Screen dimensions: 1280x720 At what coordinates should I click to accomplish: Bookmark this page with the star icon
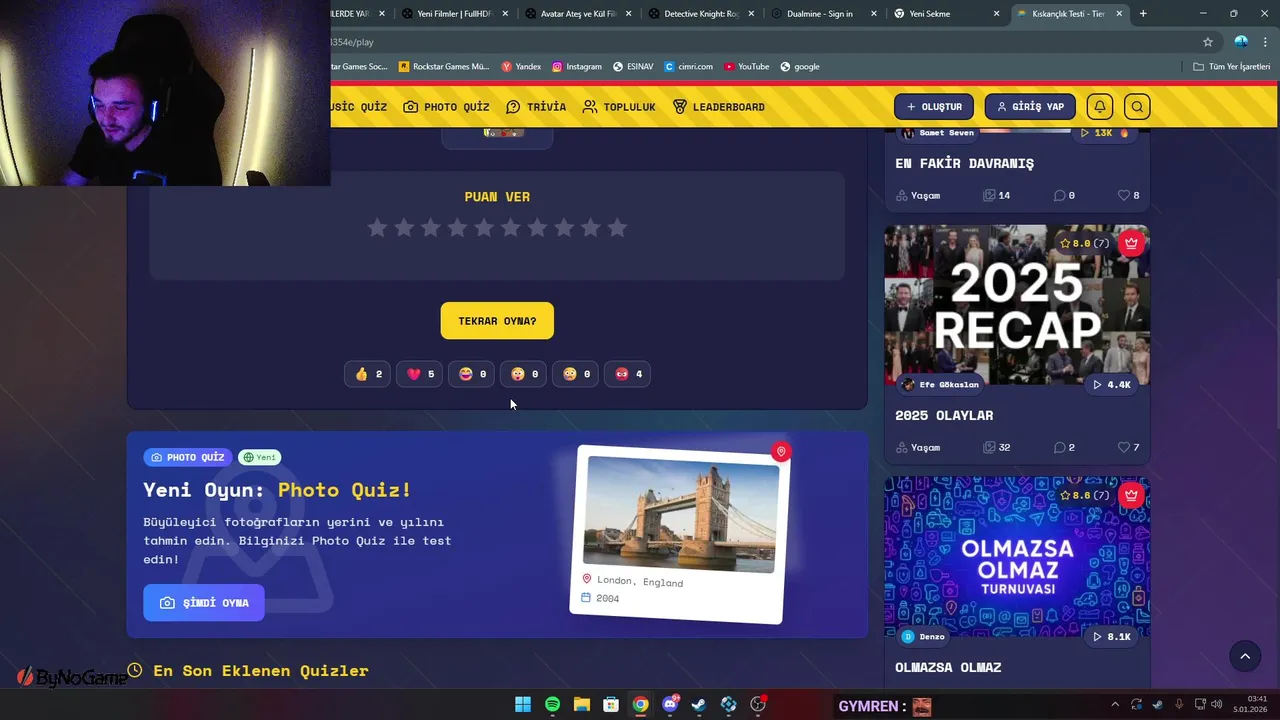coord(1208,42)
